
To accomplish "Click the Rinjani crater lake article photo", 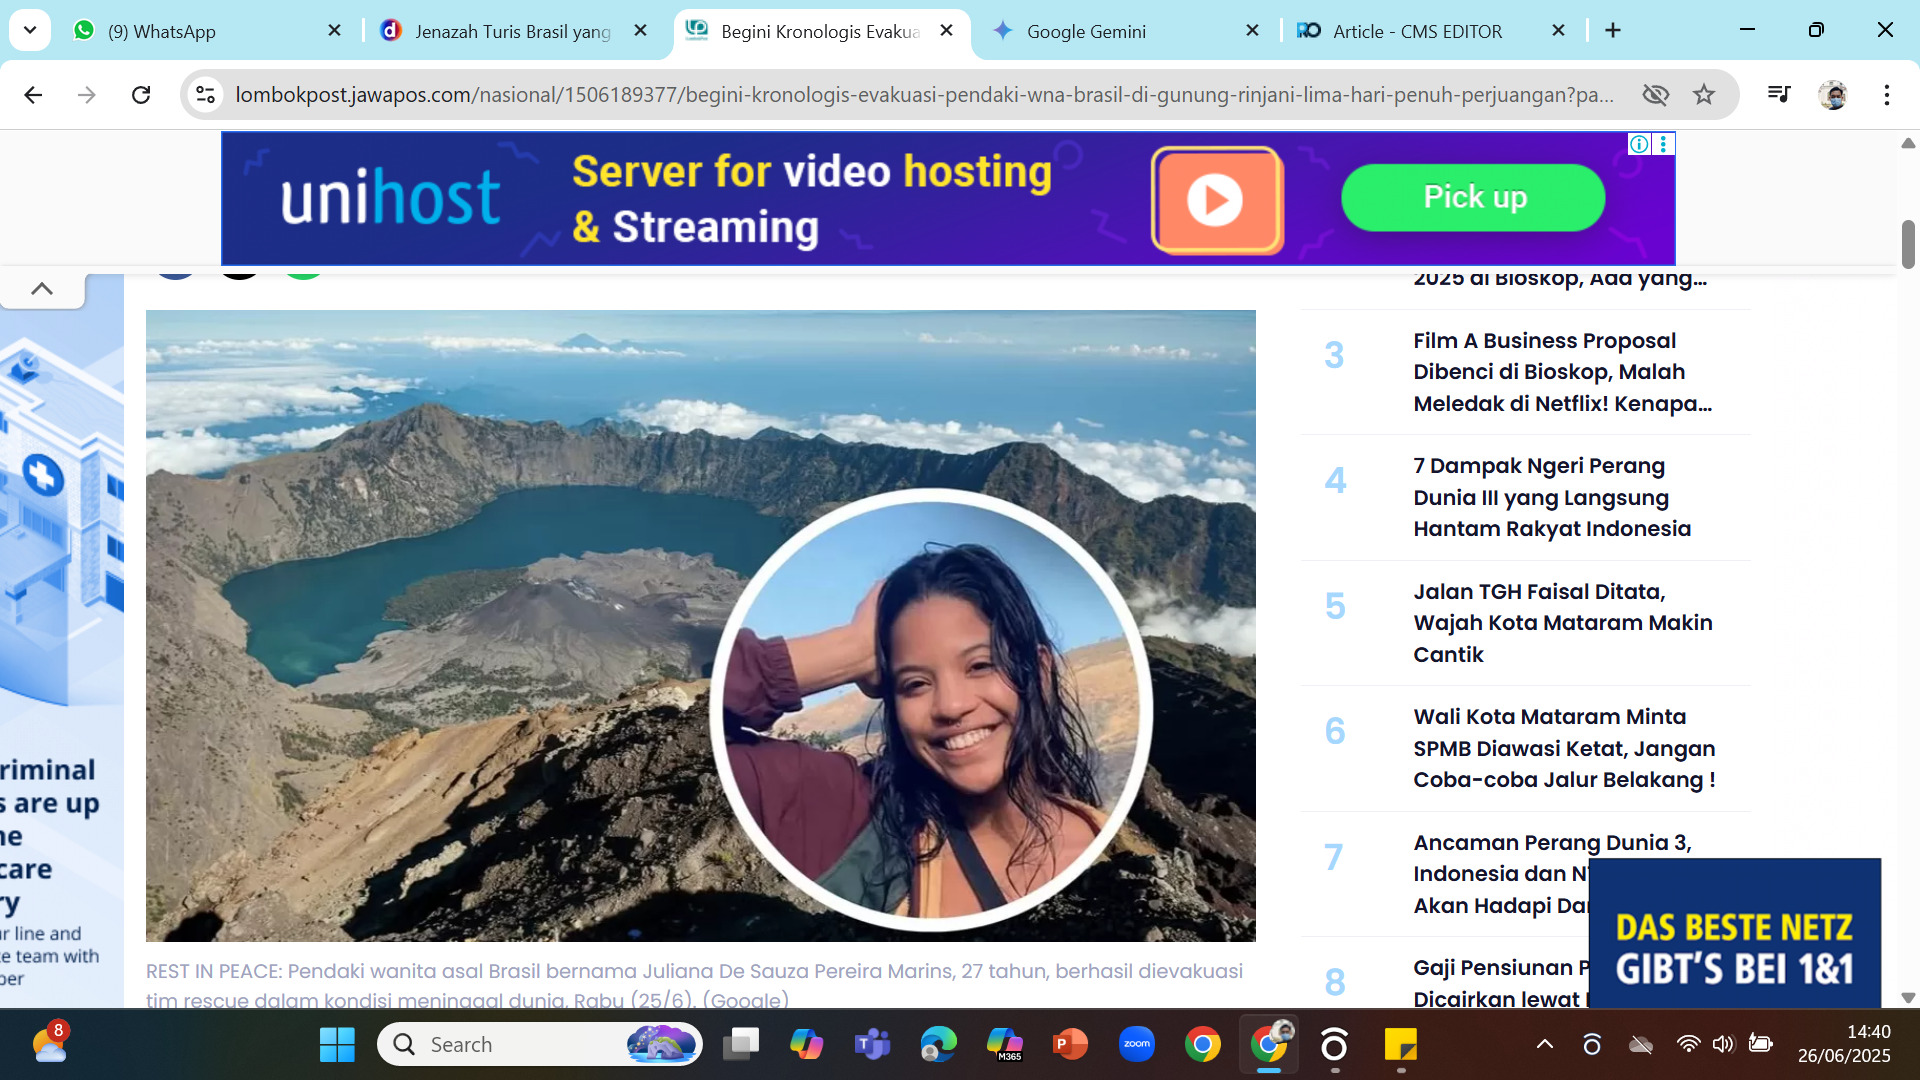I will (x=700, y=625).
